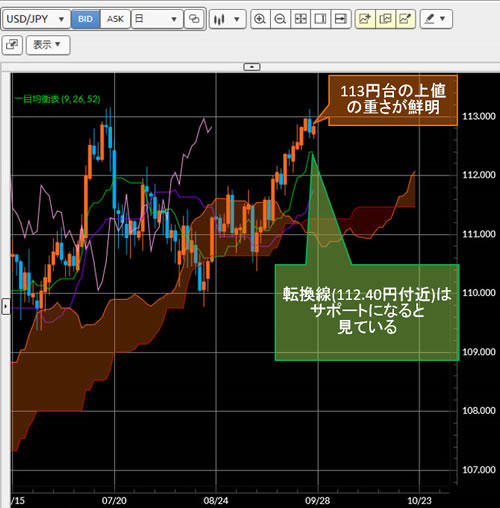Click the pop-out window icon
The width and height of the screenshot is (500, 508).
point(12,45)
